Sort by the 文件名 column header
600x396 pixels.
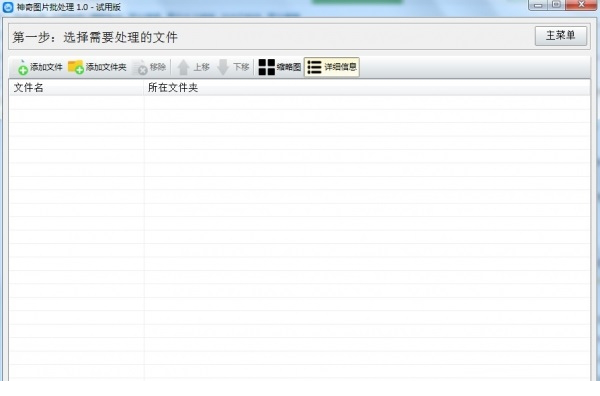click(x=76, y=88)
